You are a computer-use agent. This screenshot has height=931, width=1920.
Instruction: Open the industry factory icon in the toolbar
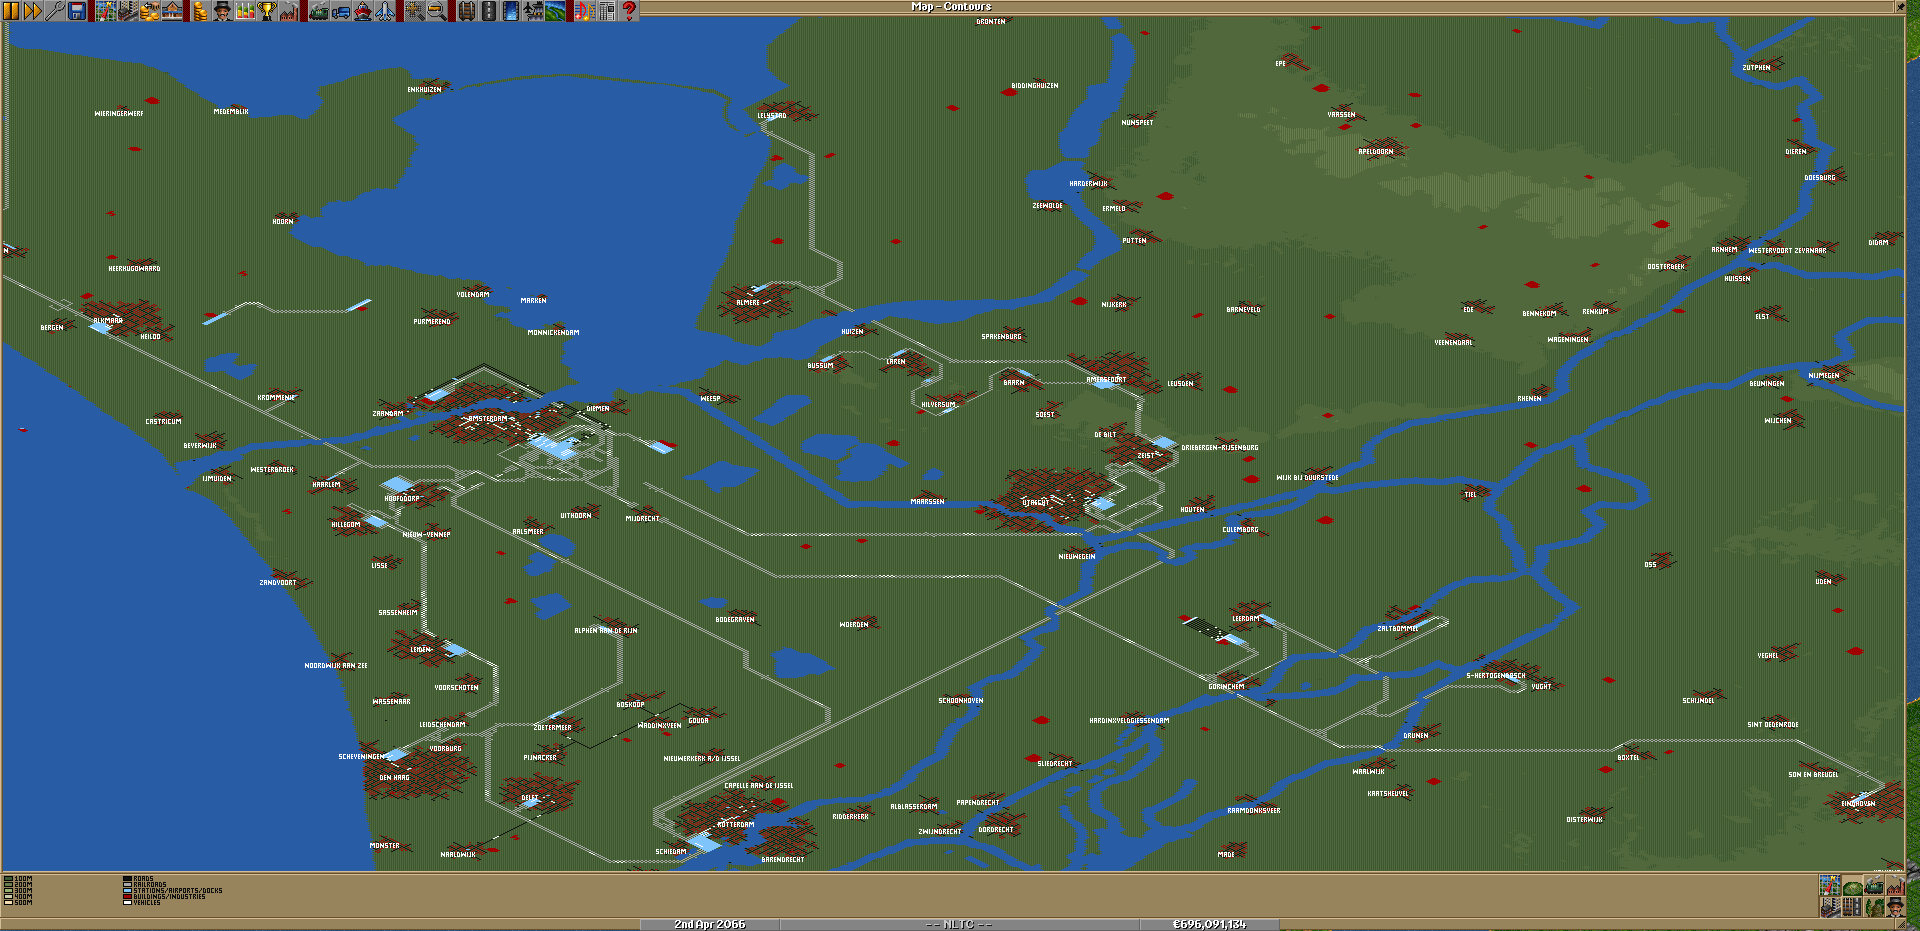click(x=289, y=11)
